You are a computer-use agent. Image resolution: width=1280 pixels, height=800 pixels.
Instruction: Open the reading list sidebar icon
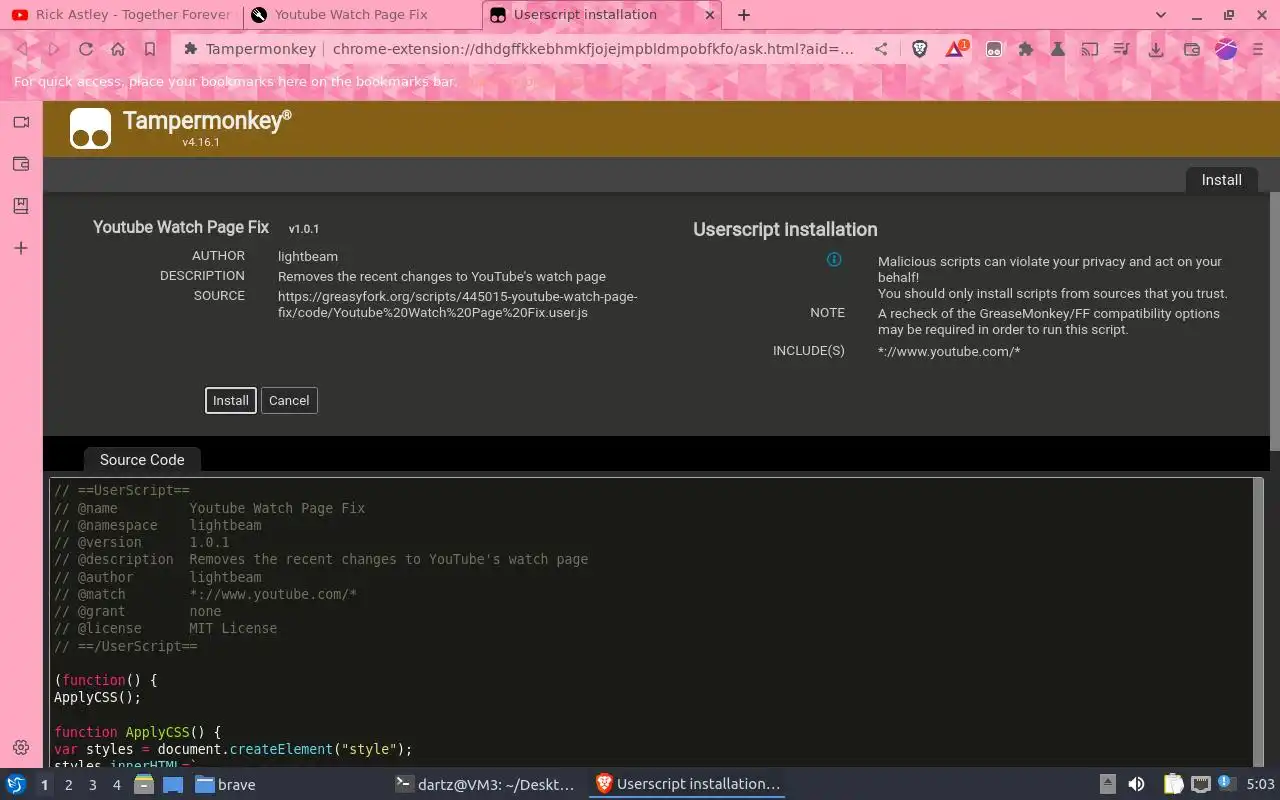pyautogui.click(x=21, y=206)
